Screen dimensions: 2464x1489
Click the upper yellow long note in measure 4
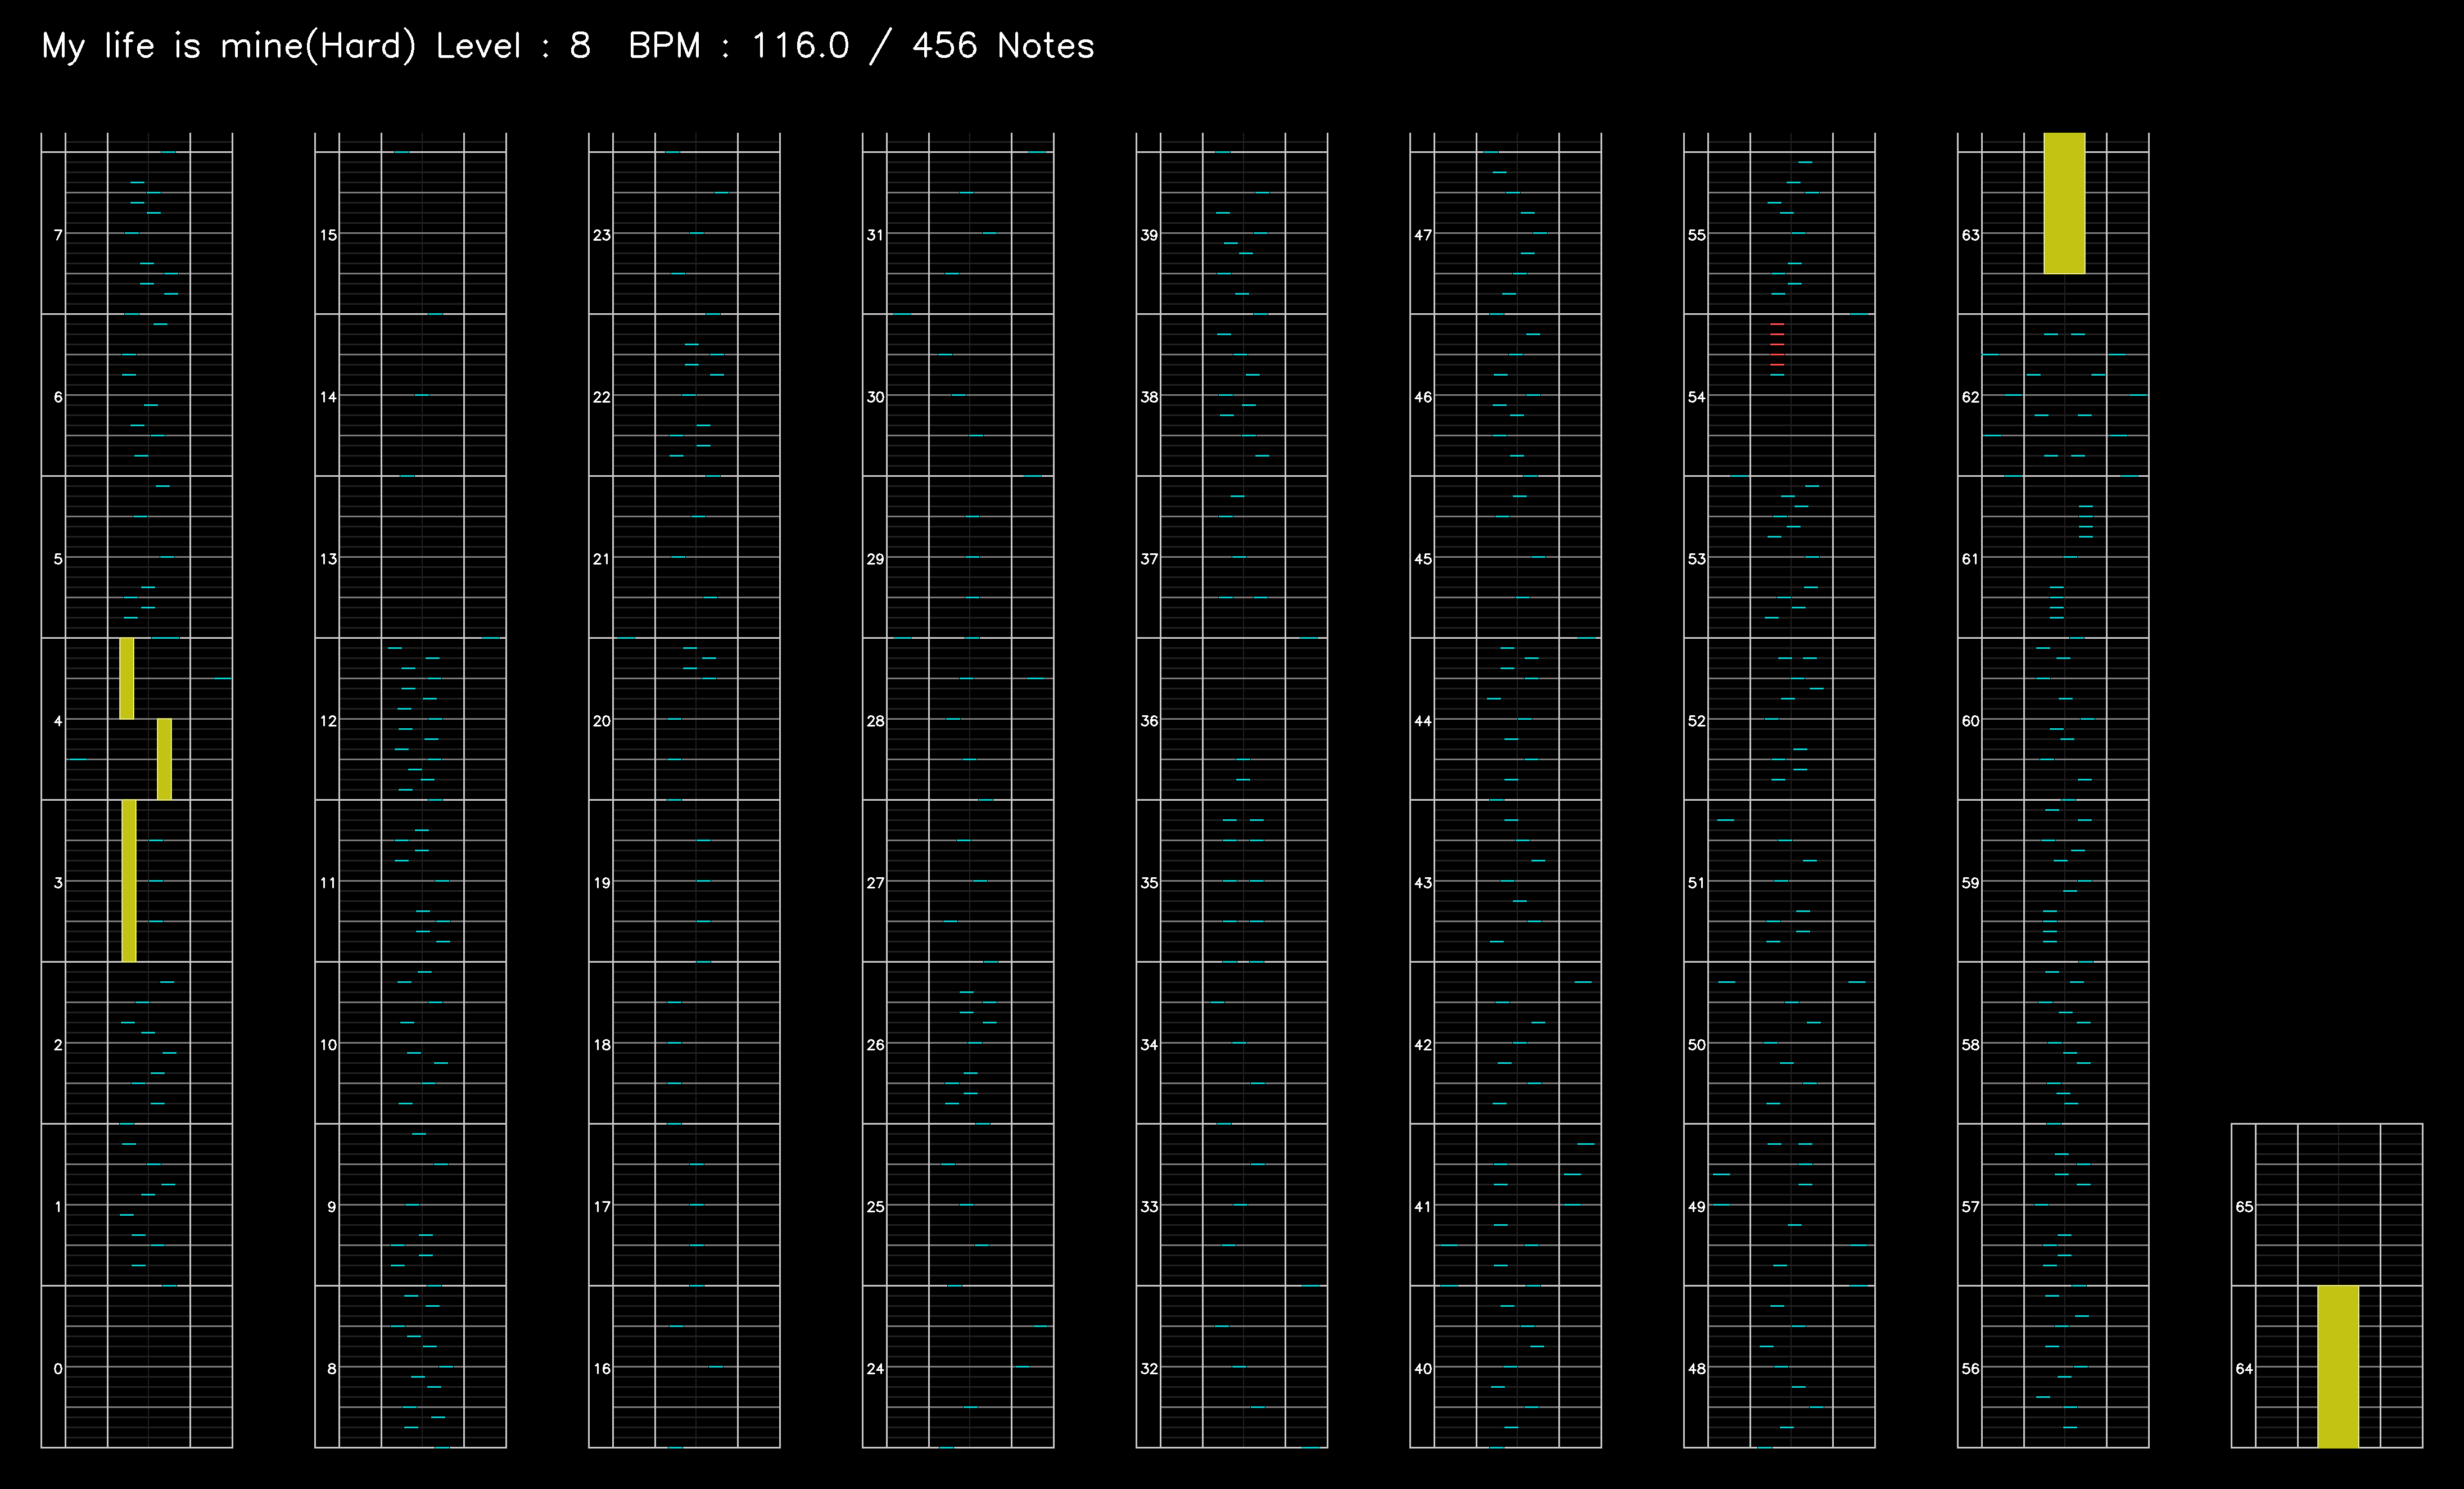click(127, 678)
